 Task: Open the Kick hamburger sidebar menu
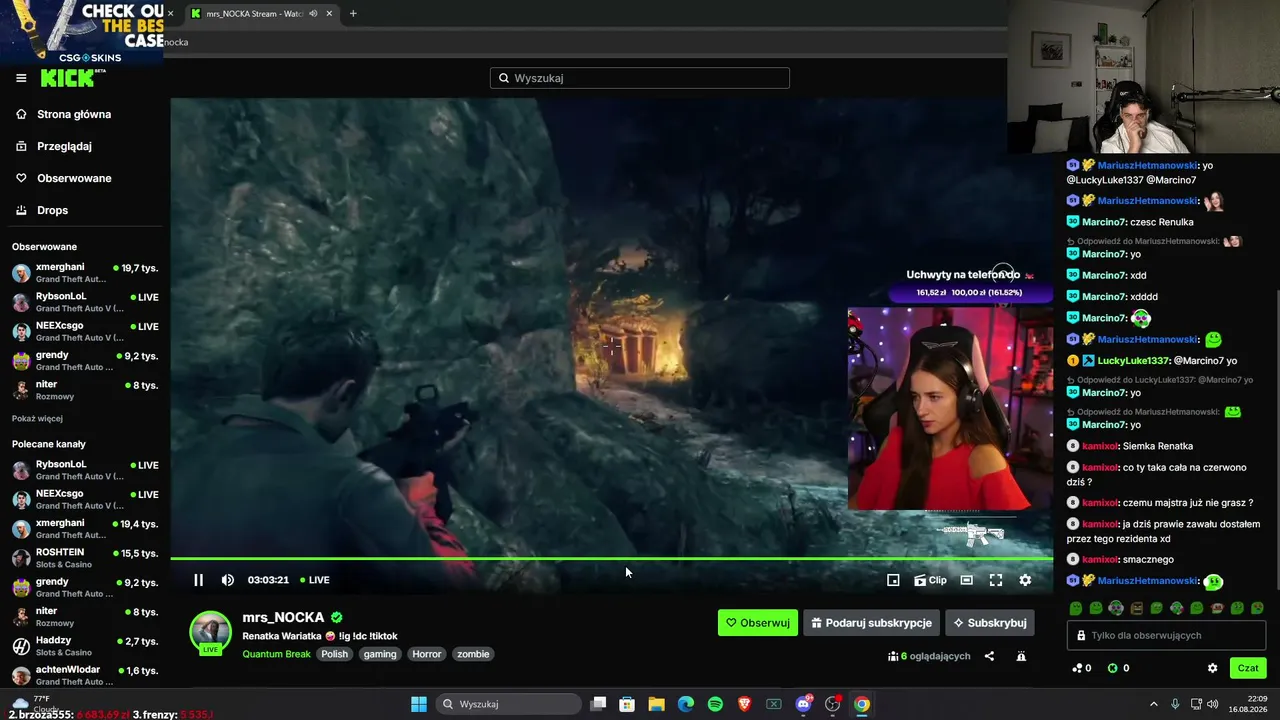[x=21, y=78]
